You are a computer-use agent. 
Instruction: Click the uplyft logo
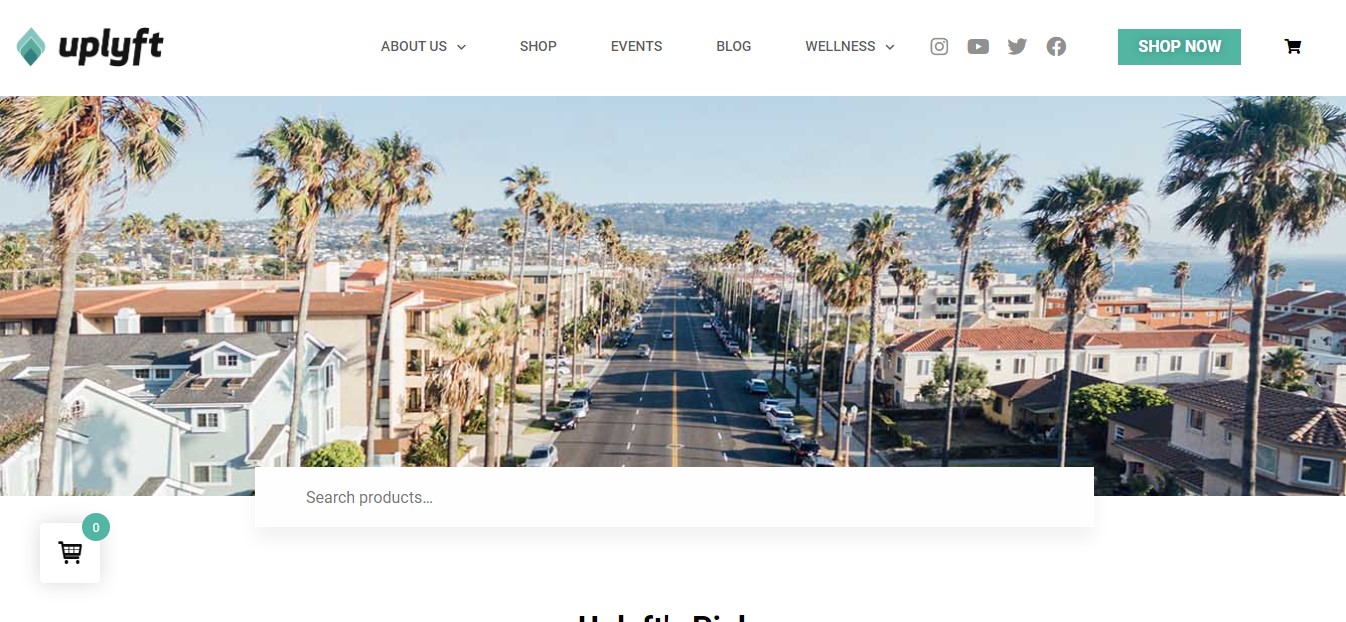pos(90,47)
